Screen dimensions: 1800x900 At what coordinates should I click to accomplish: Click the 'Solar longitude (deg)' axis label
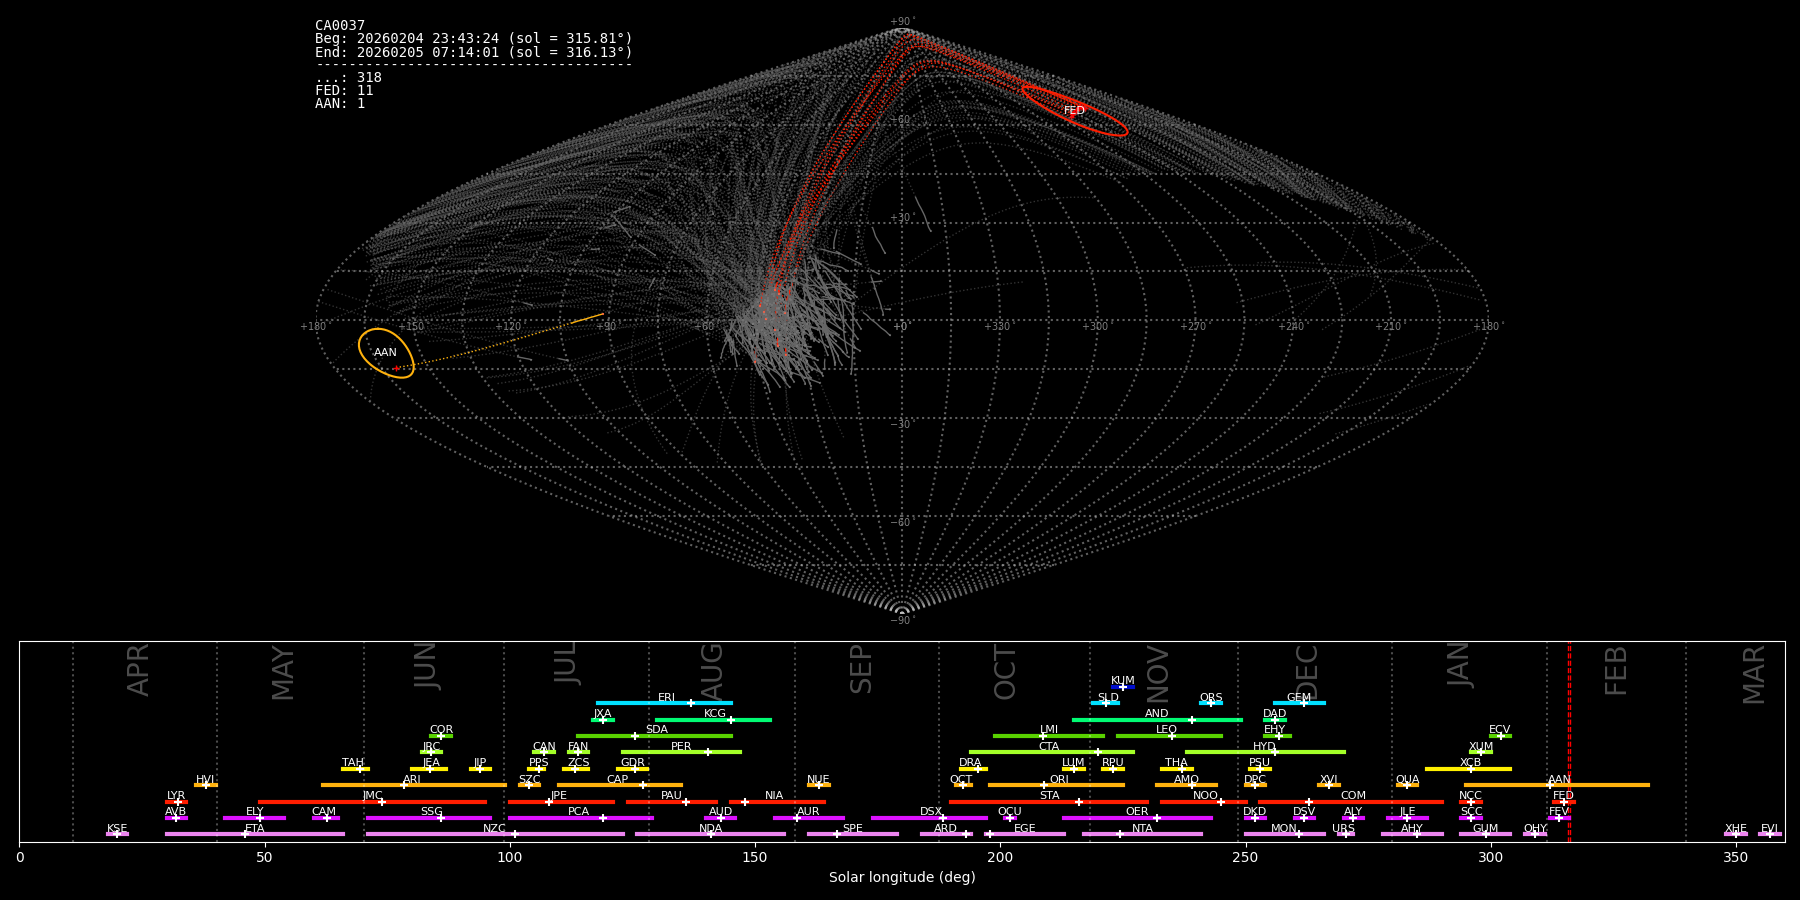point(902,878)
